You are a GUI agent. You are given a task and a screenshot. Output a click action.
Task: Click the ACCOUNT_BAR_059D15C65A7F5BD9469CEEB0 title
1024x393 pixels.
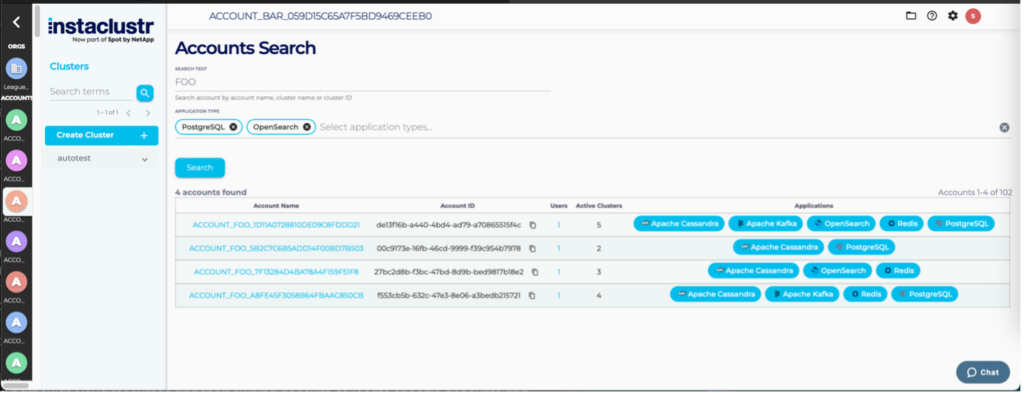321,16
